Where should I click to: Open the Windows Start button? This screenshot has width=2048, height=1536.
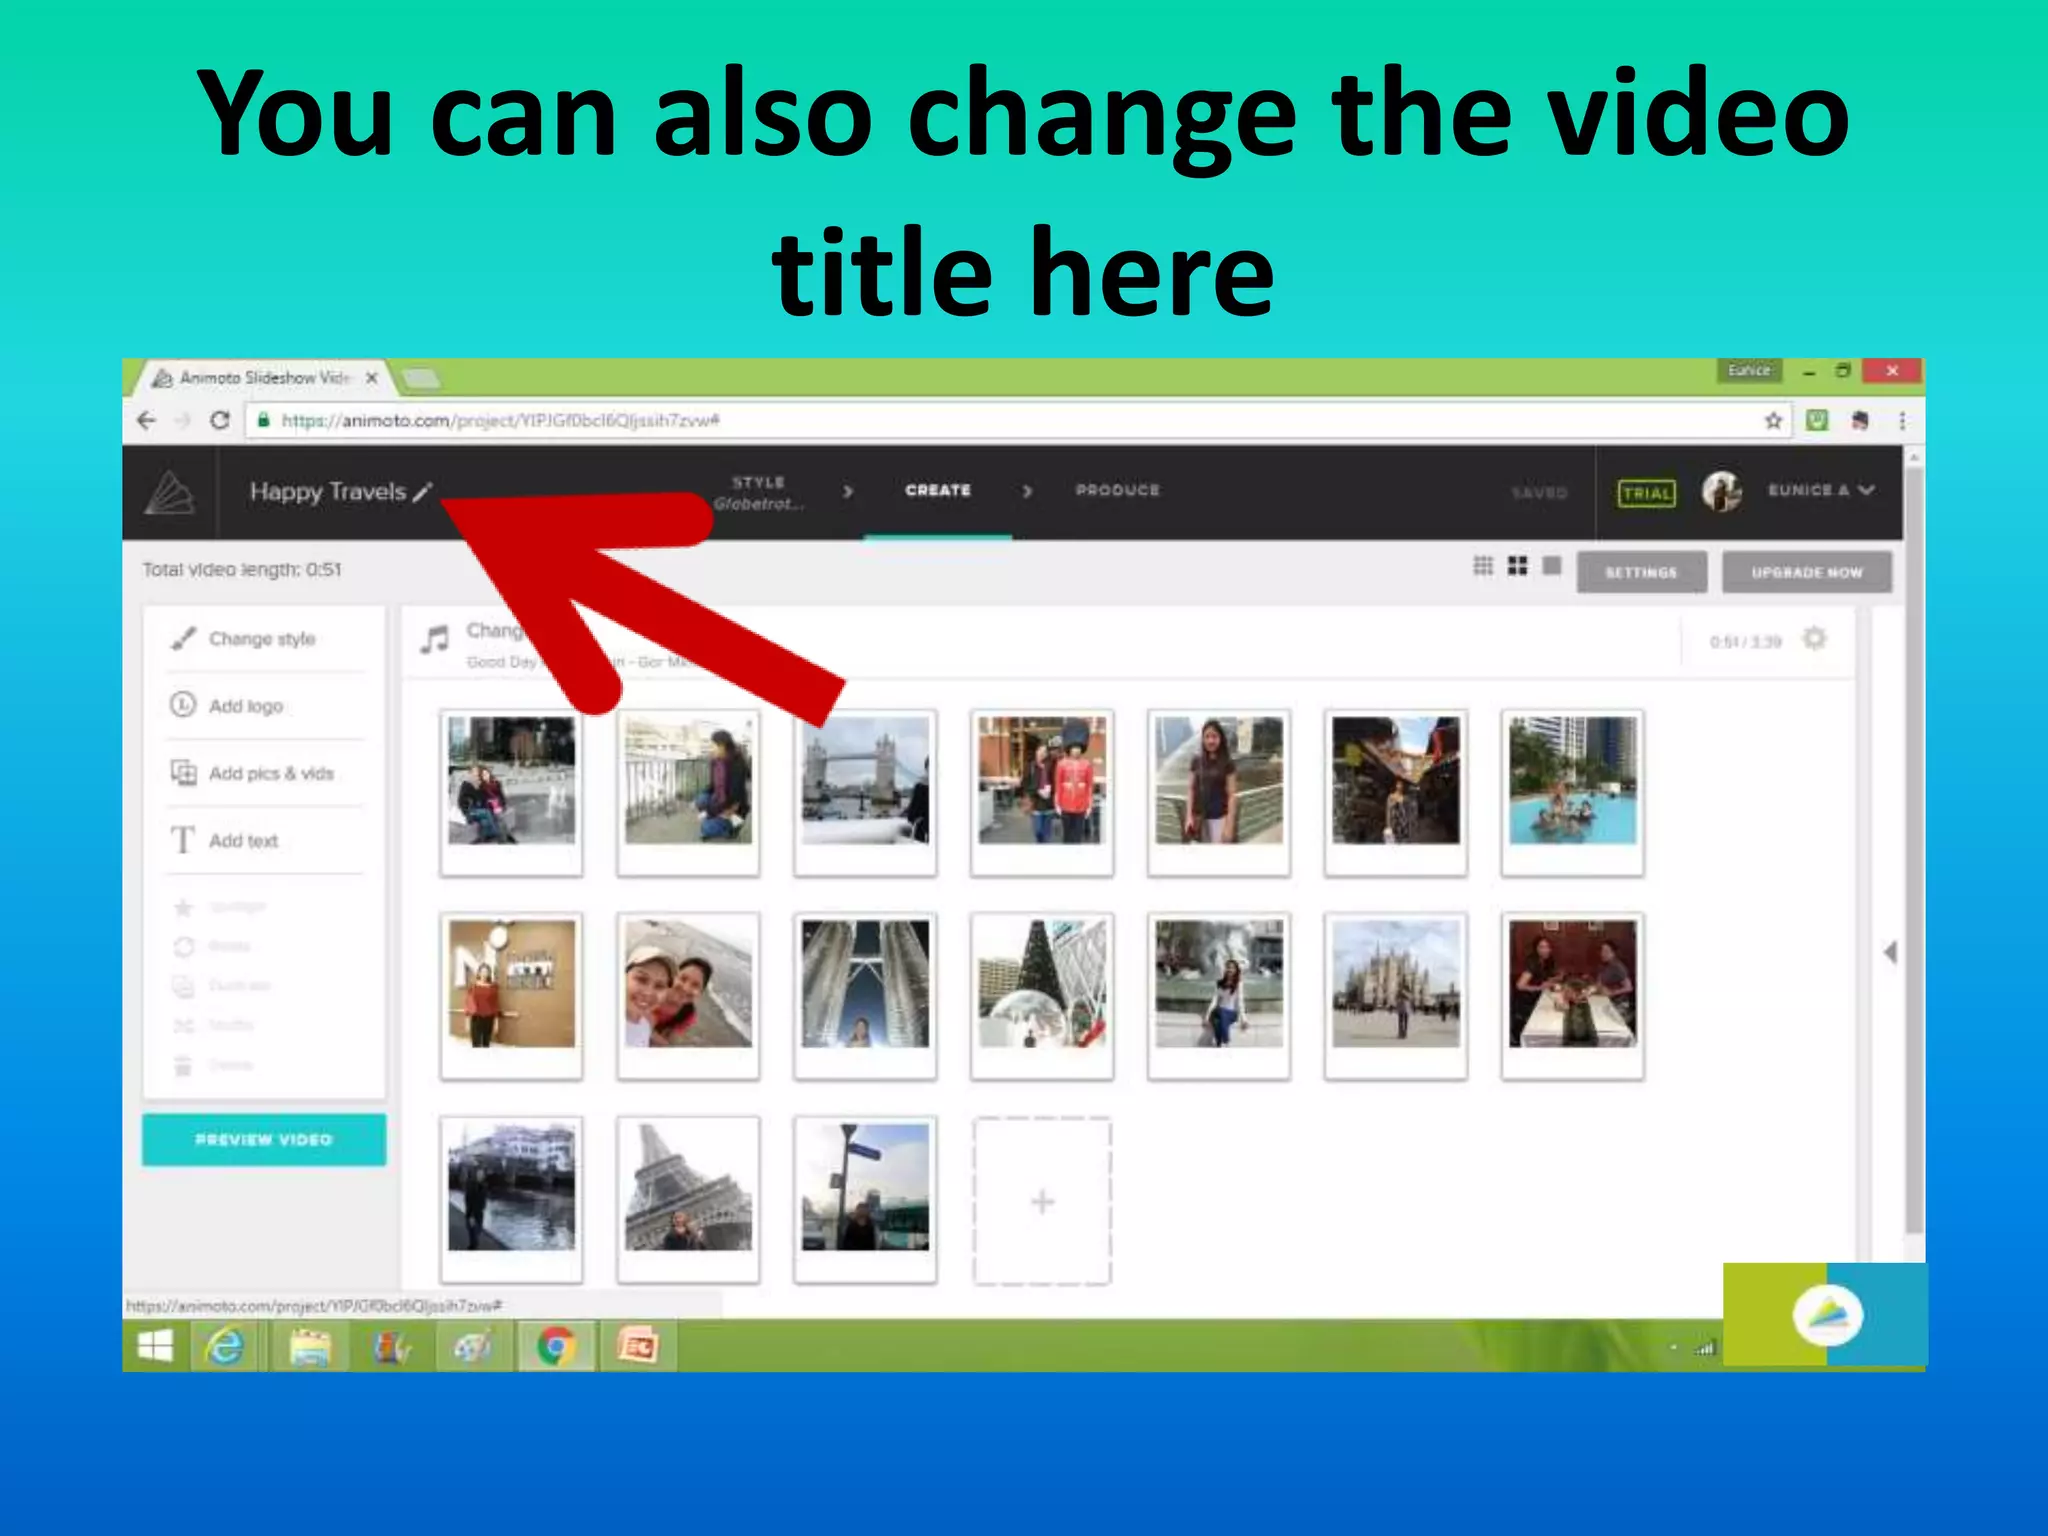(155, 1346)
